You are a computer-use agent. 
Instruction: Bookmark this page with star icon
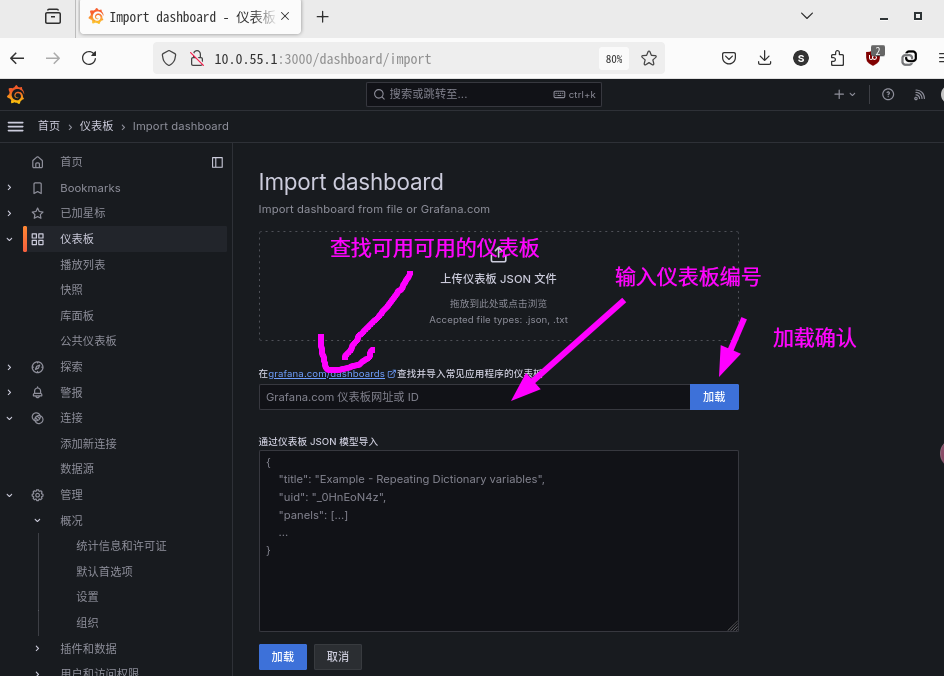pyautogui.click(x=648, y=58)
